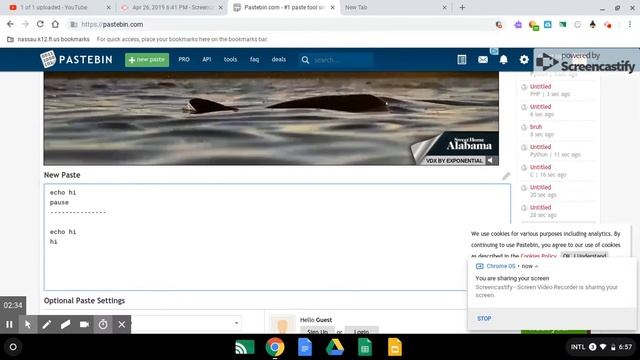Open Untitled Python paste from 11 sec ago

point(540,147)
